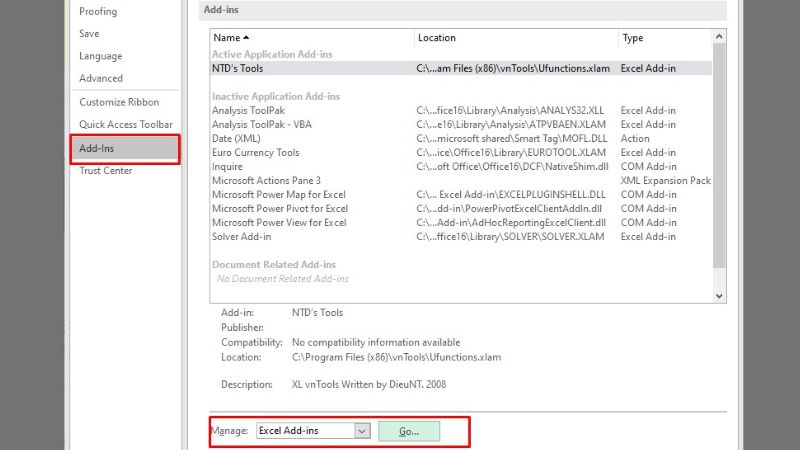Screen dimensions: 800x450
Task: Select Language in the options sidebar
Action: click(101, 56)
